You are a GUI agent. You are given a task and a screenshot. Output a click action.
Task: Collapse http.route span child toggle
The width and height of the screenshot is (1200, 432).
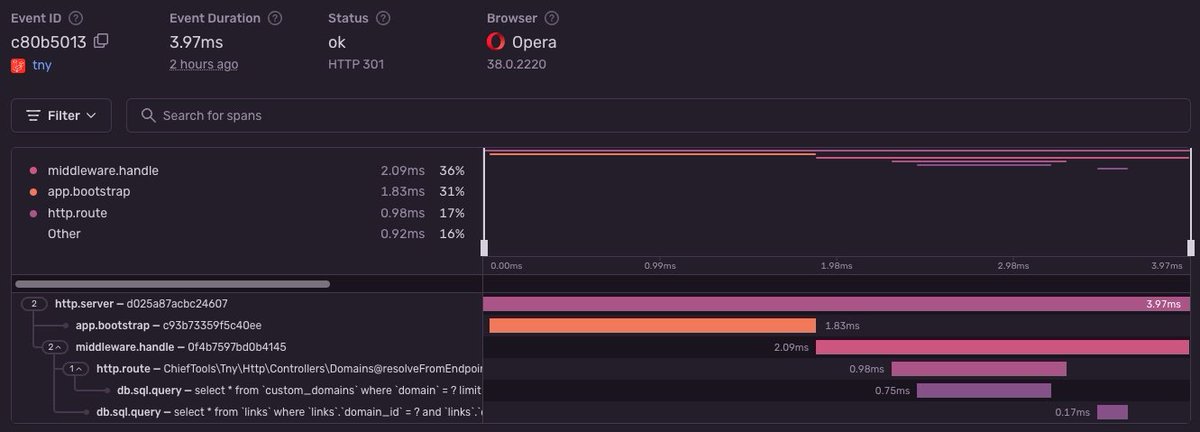click(75, 369)
